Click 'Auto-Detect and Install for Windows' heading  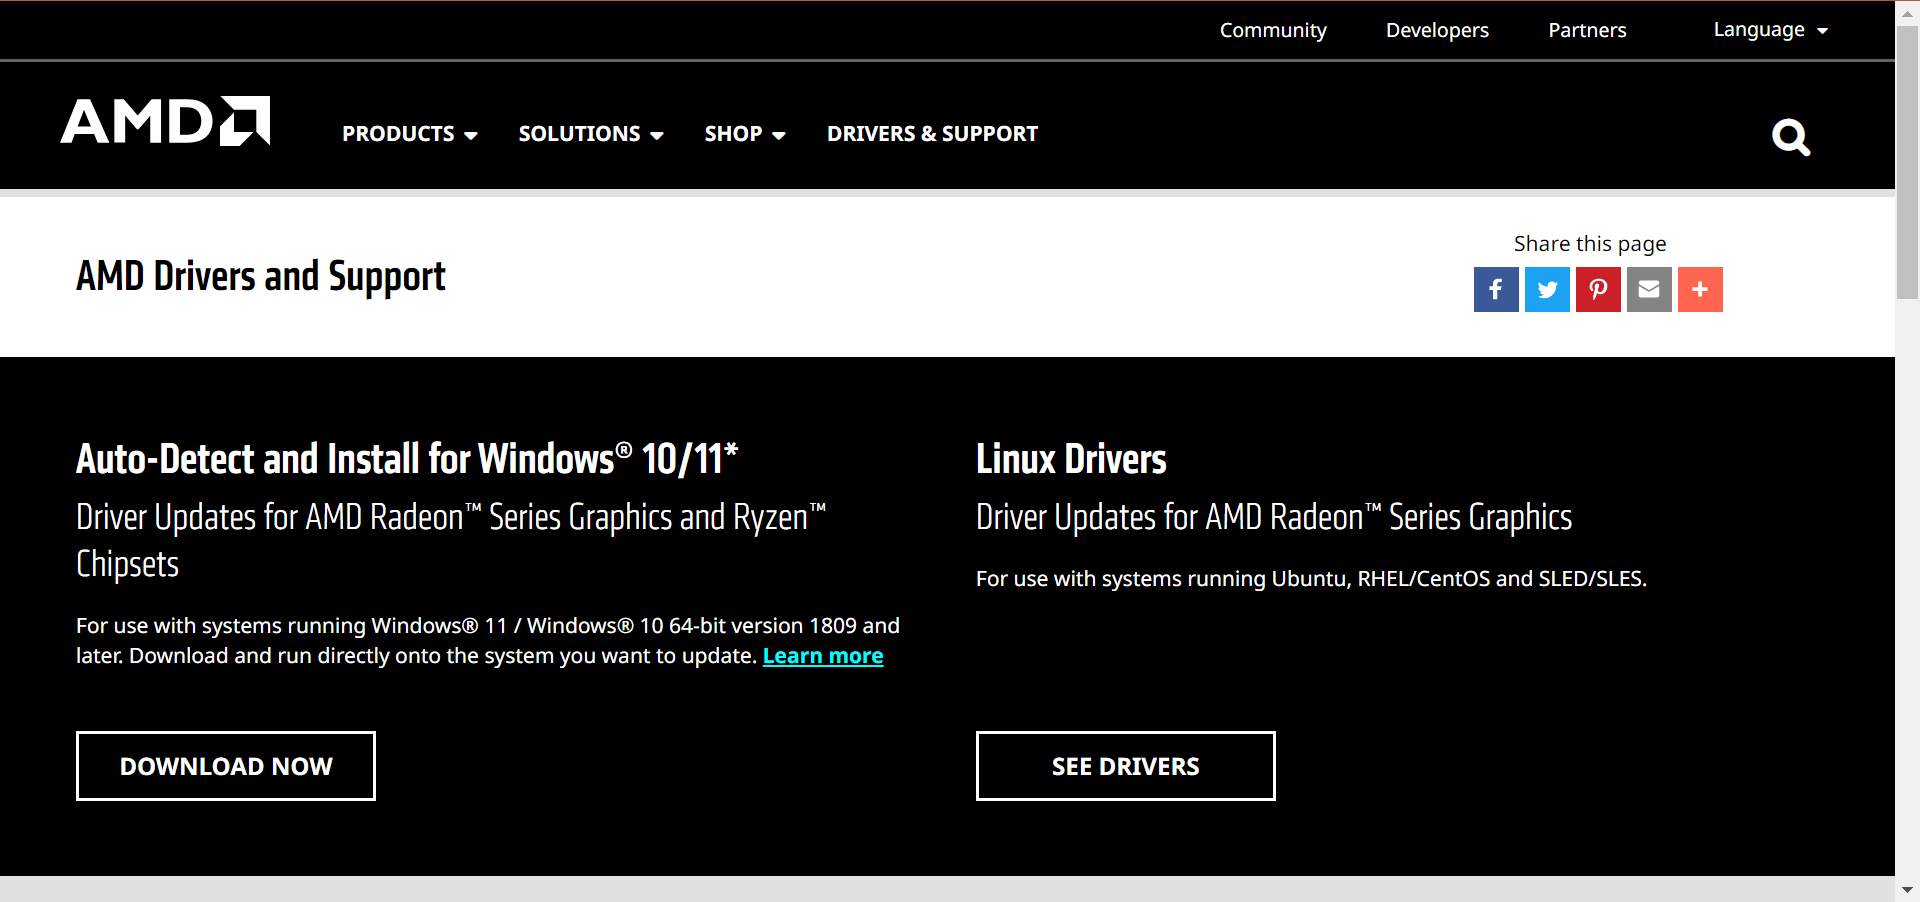pos(407,459)
